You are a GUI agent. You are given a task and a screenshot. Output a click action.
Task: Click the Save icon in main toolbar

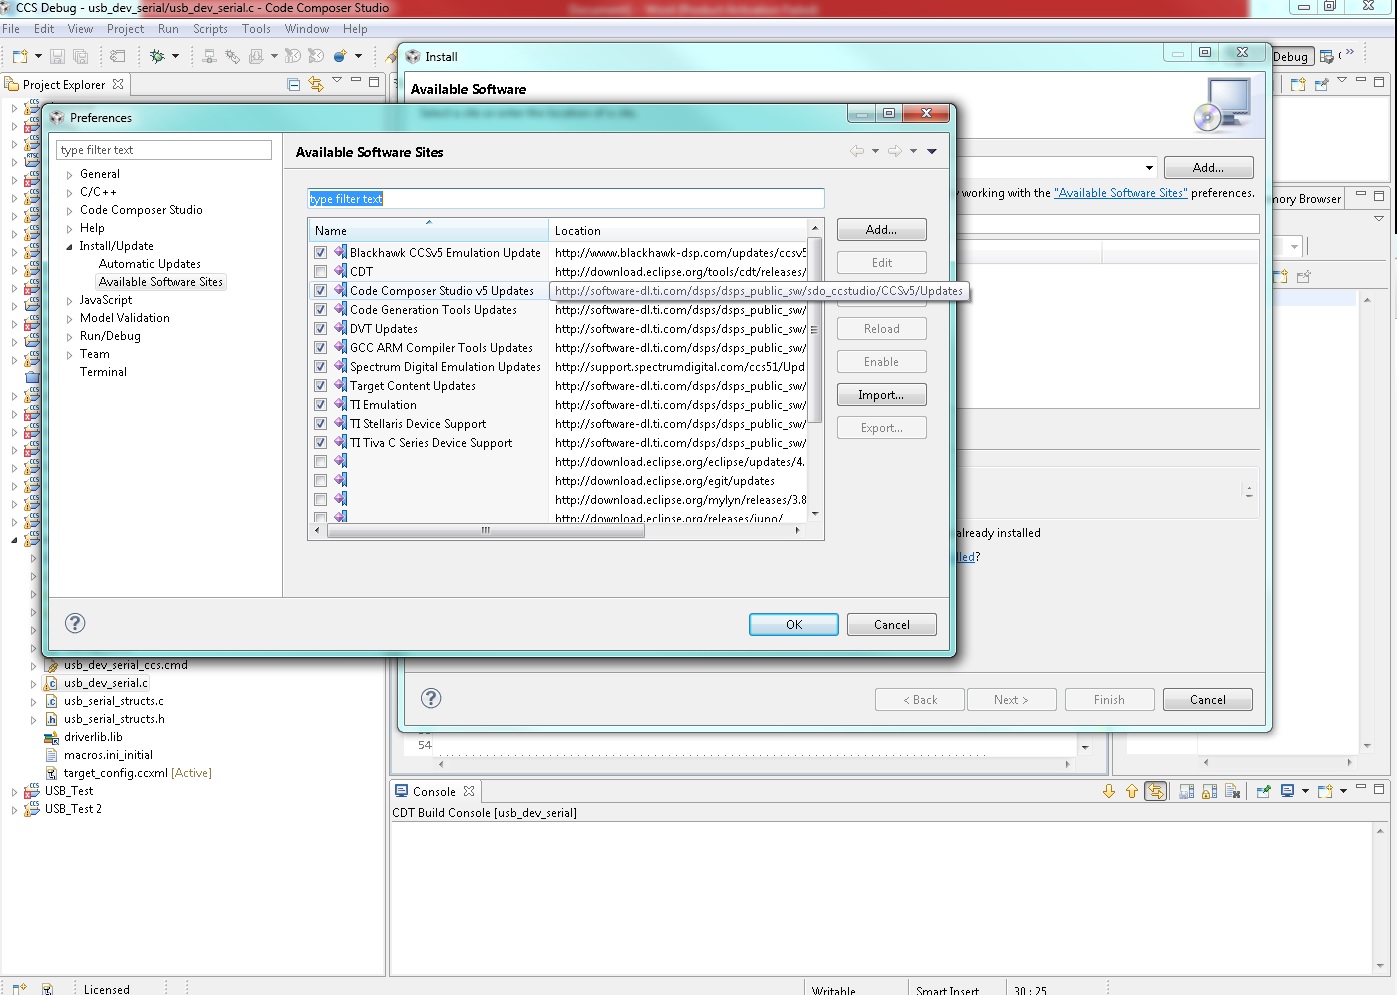coord(58,56)
